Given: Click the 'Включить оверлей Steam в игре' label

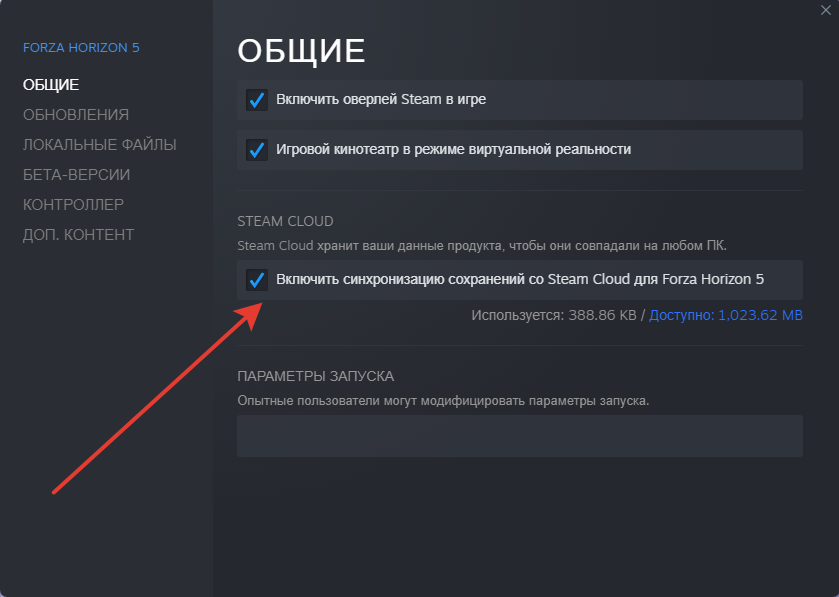Looking at the screenshot, I should point(381,100).
